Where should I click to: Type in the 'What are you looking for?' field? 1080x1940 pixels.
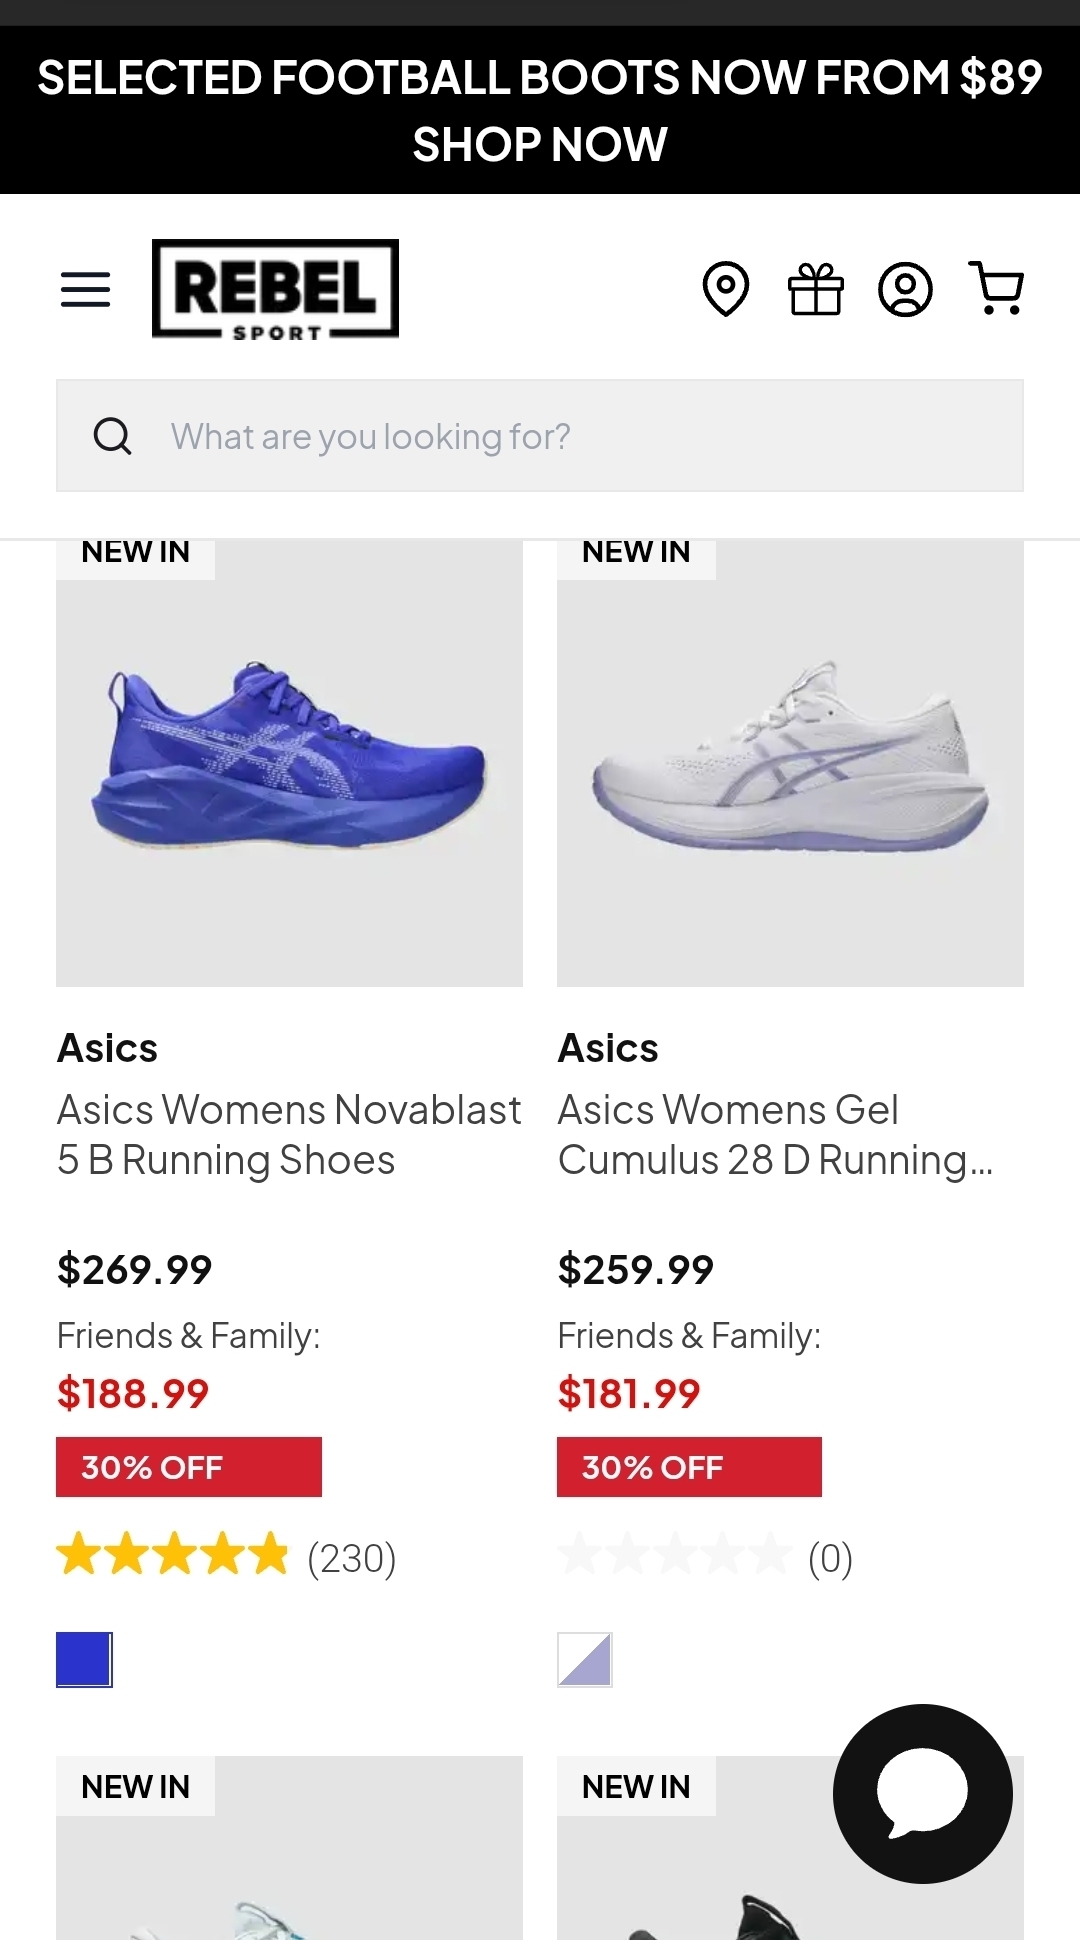tap(590, 436)
